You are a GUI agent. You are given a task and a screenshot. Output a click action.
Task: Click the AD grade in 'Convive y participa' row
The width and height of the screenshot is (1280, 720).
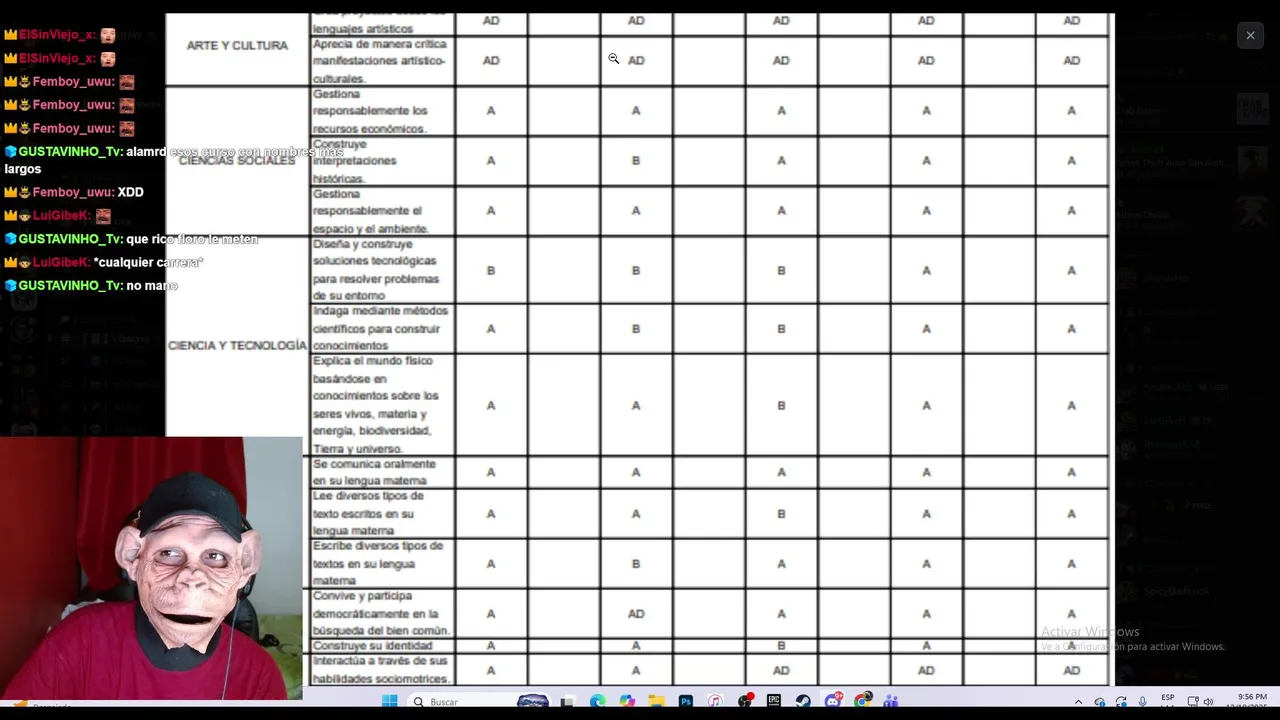[636, 614]
